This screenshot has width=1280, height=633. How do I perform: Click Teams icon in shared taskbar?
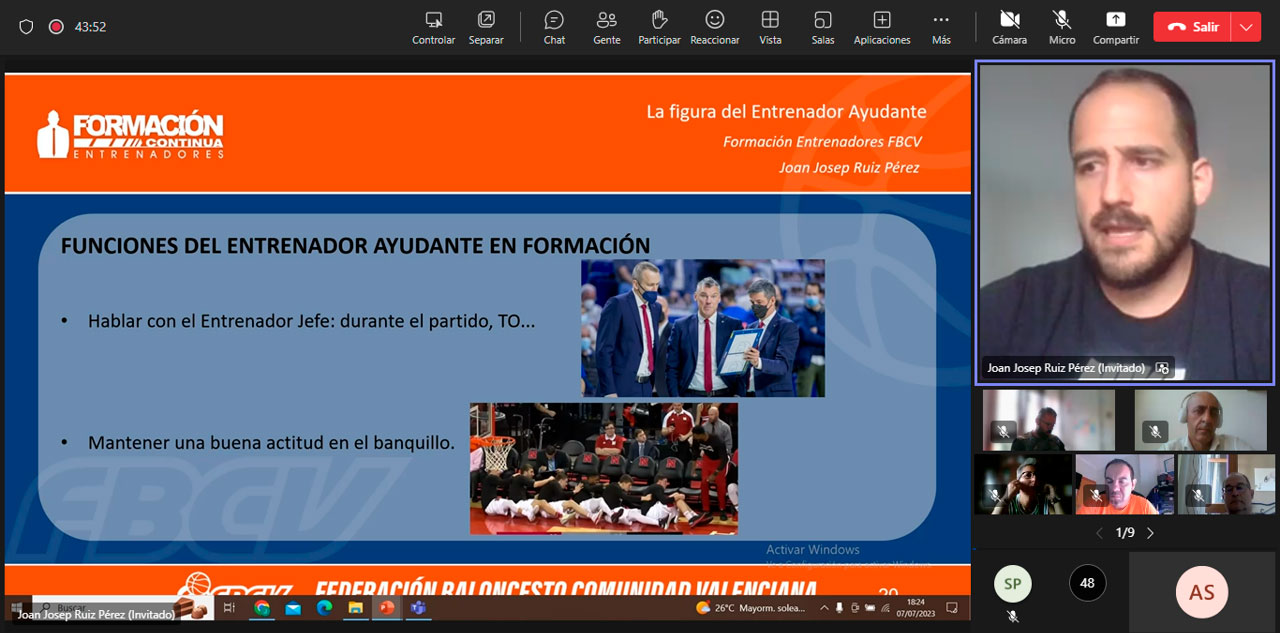[x=418, y=607]
